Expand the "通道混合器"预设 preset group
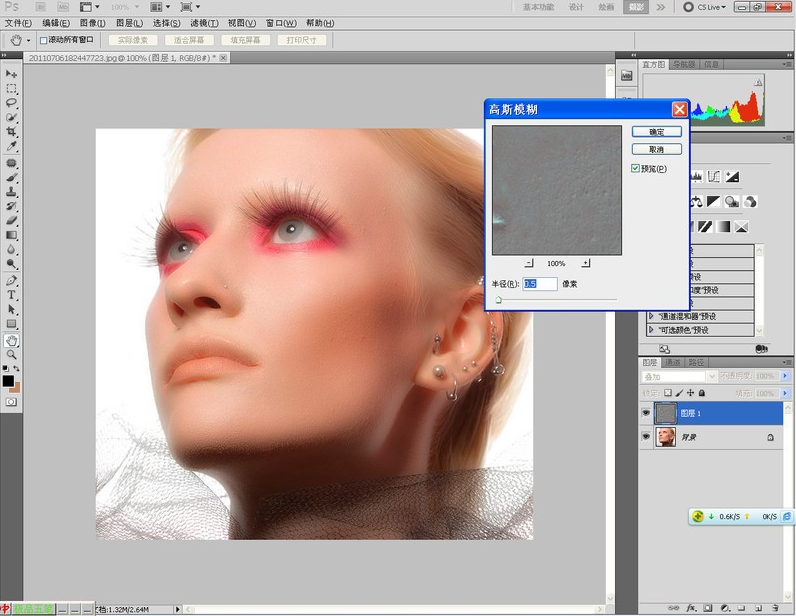The image size is (796, 616). pyautogui.click(x=652, y=316)
